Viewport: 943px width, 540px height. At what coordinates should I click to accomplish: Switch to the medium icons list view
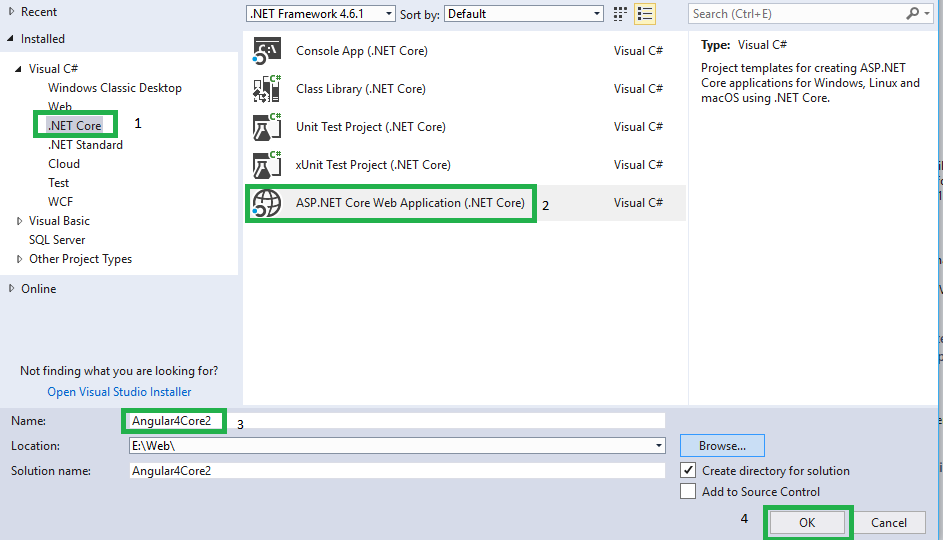coord(645,14)
